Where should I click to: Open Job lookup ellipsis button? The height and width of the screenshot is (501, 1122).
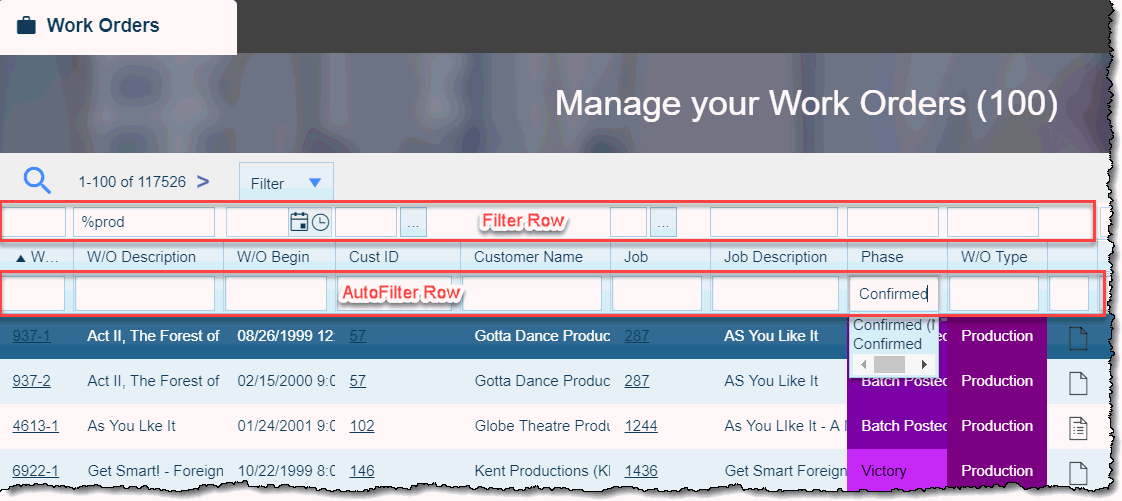665,222
